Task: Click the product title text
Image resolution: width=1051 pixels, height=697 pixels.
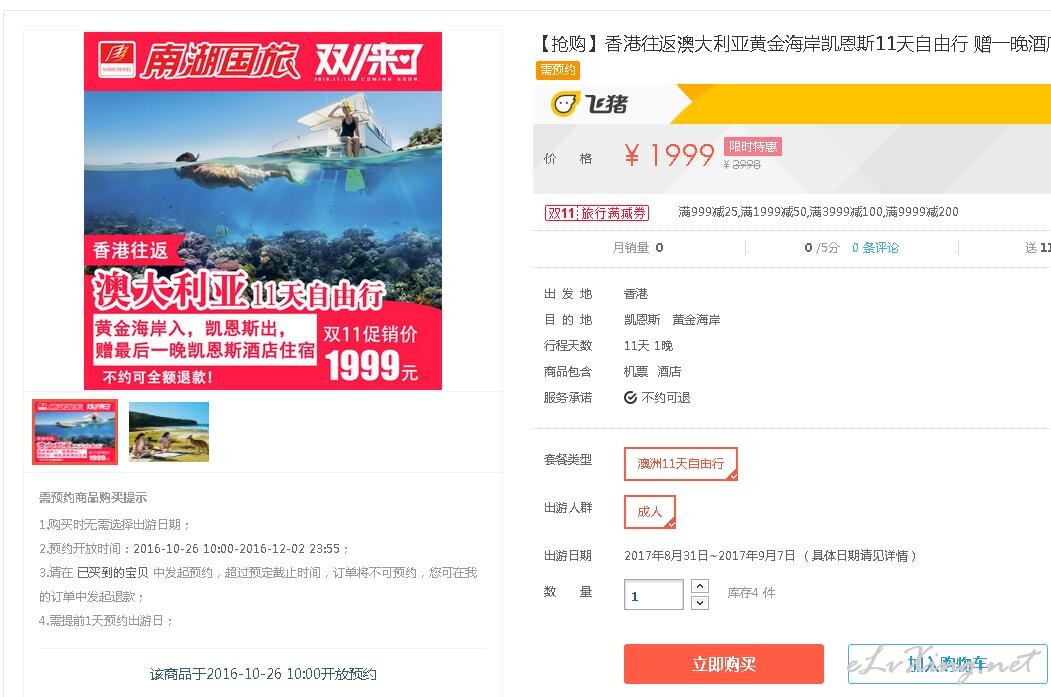Action: [x=793, y=44]
